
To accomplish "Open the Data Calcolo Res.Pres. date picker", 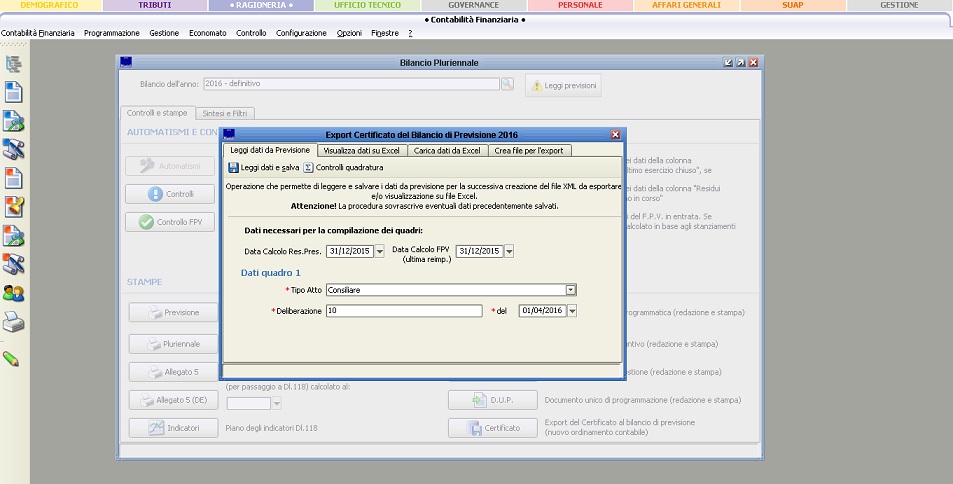I will click(378, 251).
